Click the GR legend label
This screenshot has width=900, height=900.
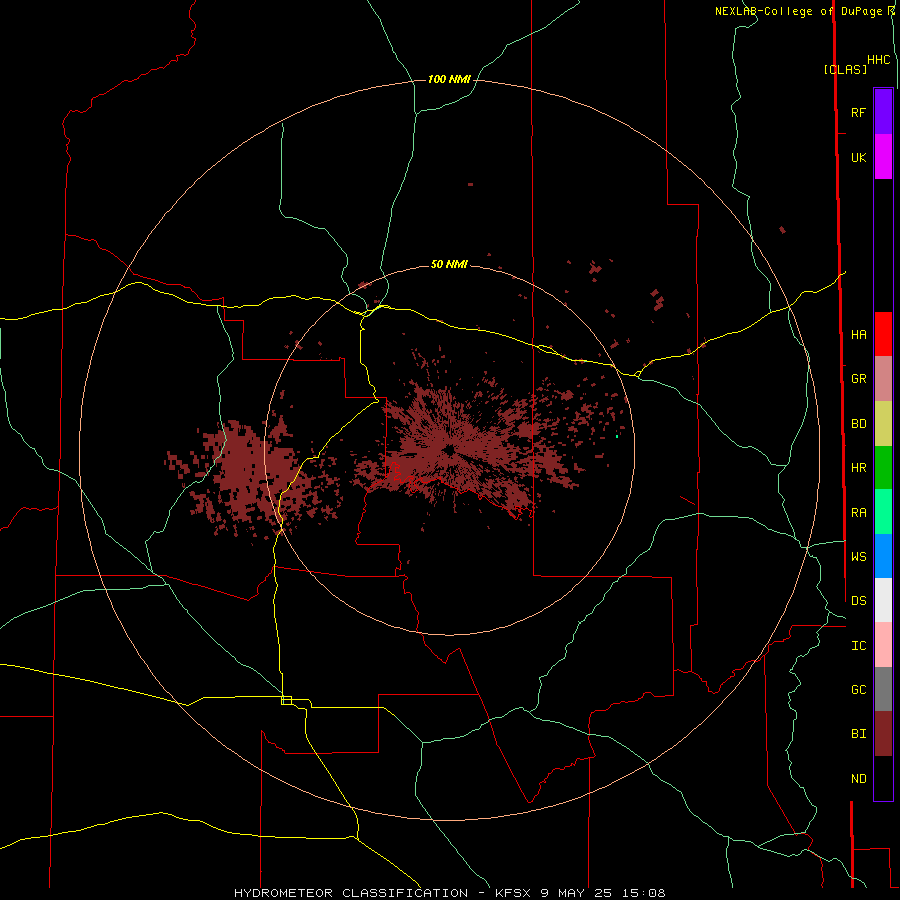[858, 379]
